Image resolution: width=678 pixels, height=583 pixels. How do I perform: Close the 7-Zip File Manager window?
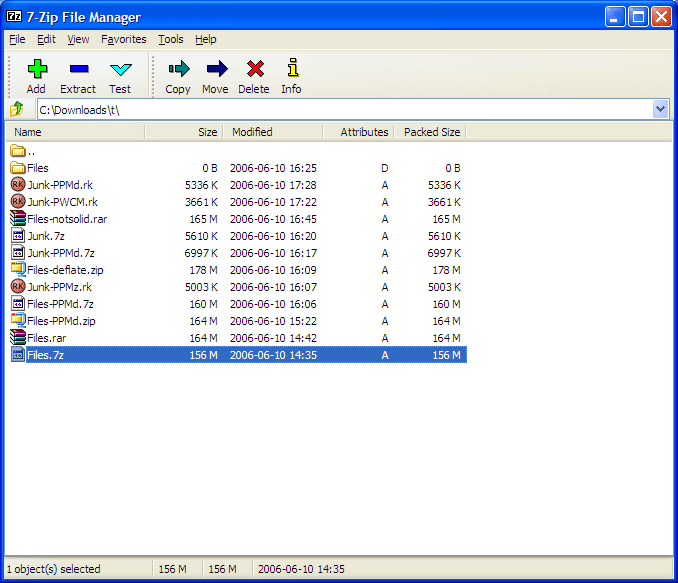pos(662,17)
